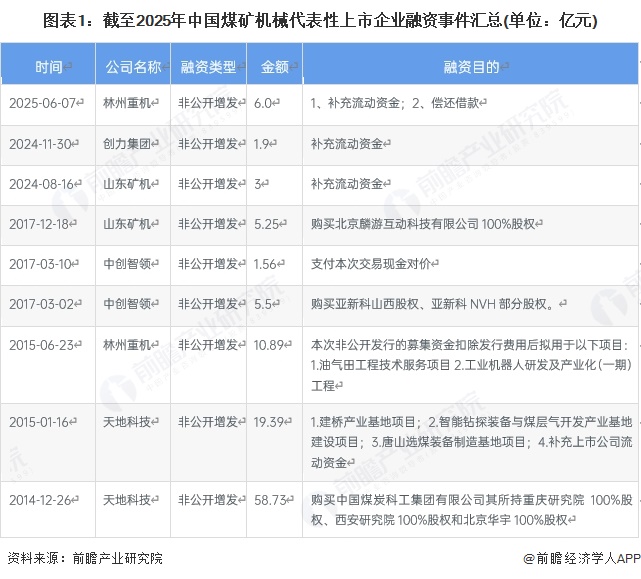Click the 前瞻经济学人APP logo icon
Viewport: 641px width, 579px height.
(x=528, y=559)
